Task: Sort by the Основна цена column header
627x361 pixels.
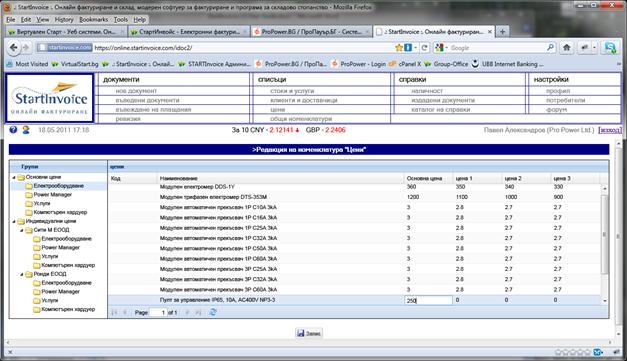Action: 428,178
